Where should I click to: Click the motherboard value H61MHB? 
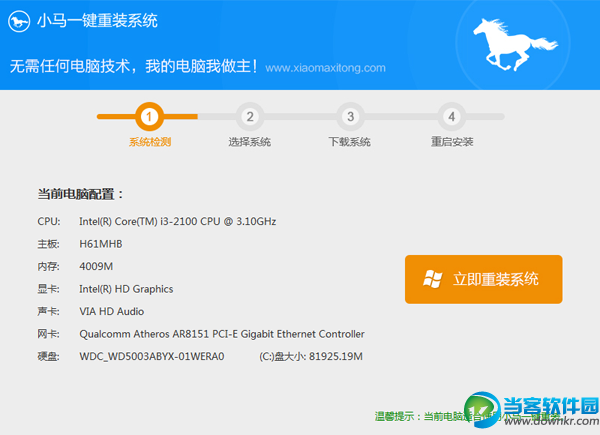pos(101,244)
